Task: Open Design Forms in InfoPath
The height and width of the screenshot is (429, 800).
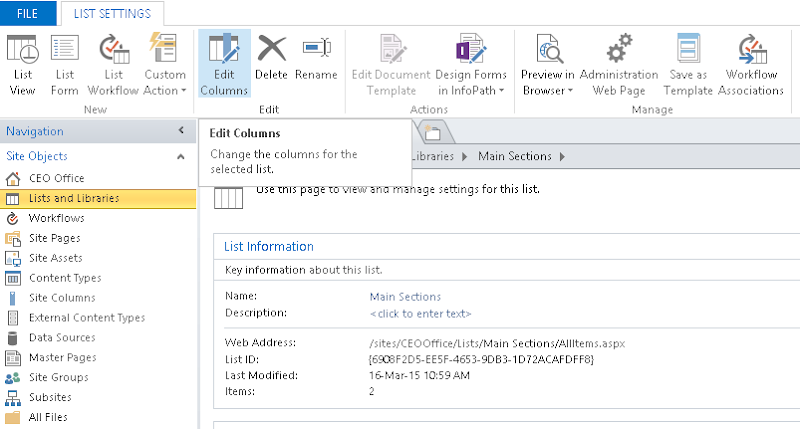Action: pos(470,49)
